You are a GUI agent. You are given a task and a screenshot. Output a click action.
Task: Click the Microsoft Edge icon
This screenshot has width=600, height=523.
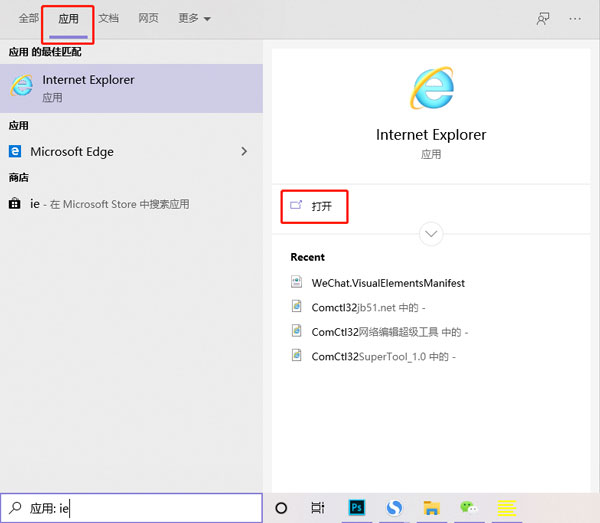tap(15, 151)
